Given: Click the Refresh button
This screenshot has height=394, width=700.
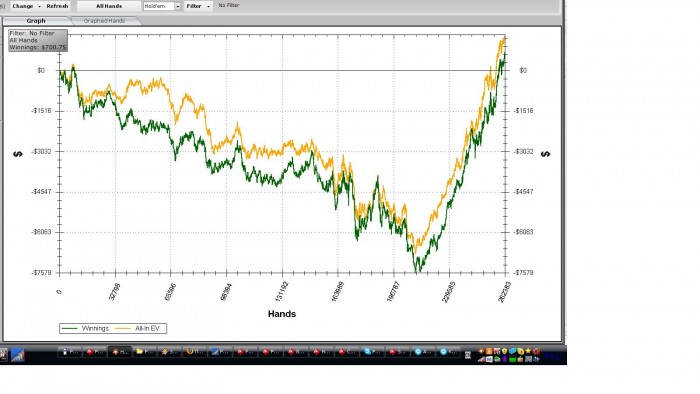Looking at the screenshot, I should pyautogui.click(x=57, y=6).
